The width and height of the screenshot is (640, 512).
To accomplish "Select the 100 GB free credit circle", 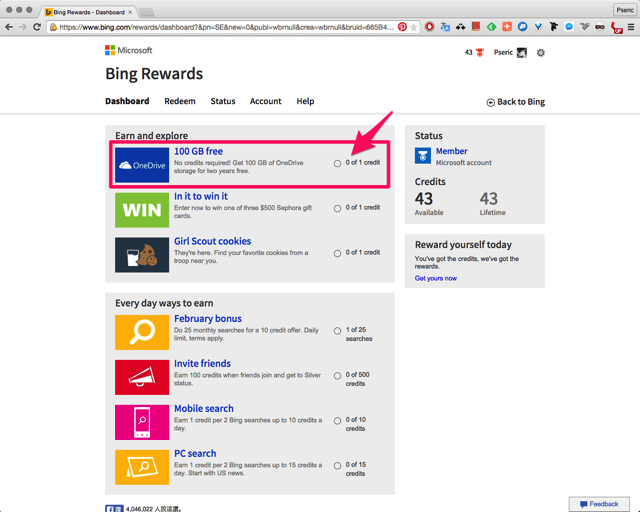I will coord(337,164).
